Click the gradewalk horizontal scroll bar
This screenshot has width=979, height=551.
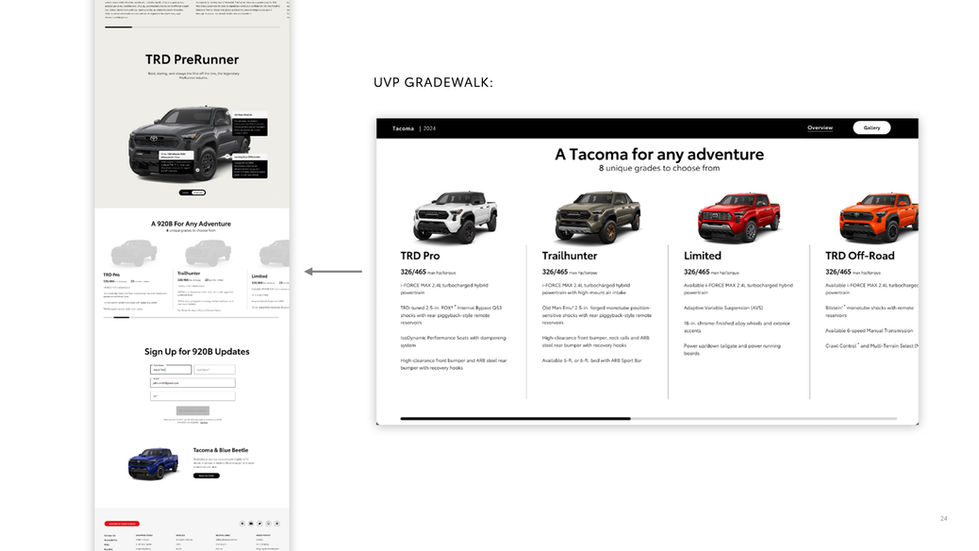click(648, 419)
